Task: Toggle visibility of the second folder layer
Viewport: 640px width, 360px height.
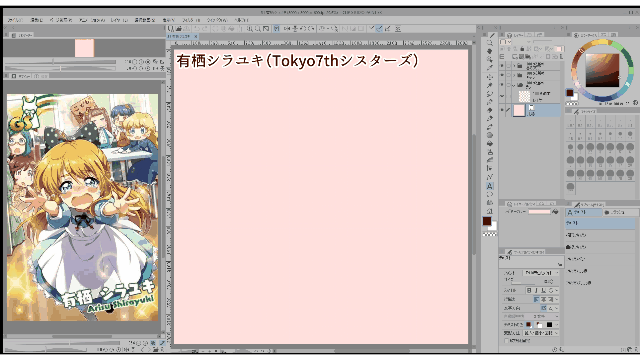Action: [502, 75]
